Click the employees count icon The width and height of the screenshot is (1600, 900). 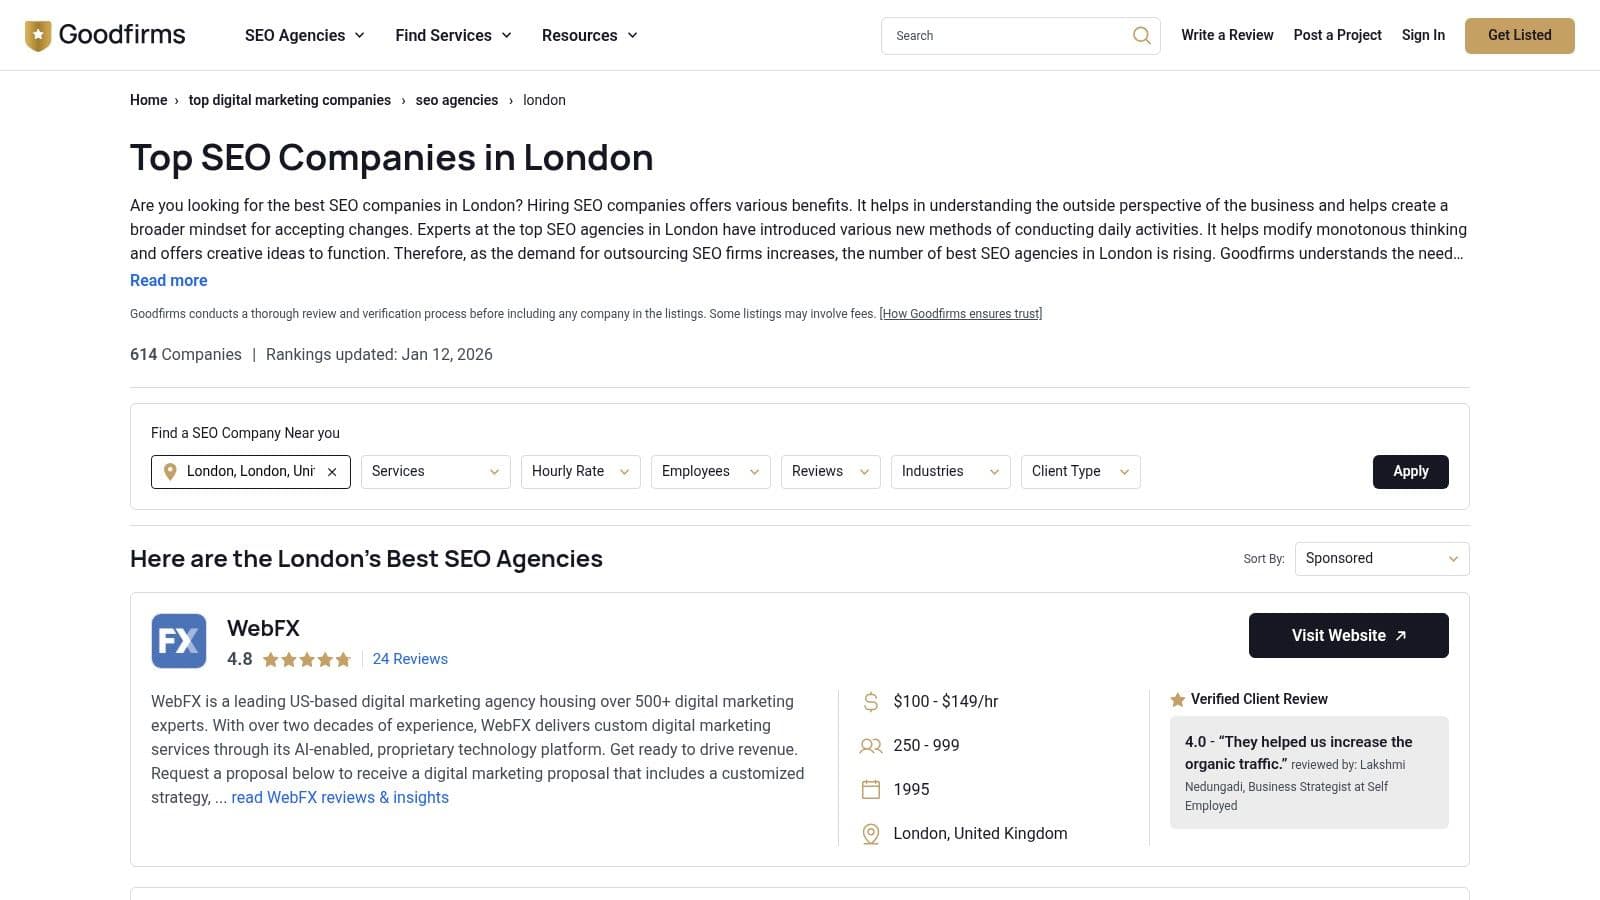[x=869, y=745]
